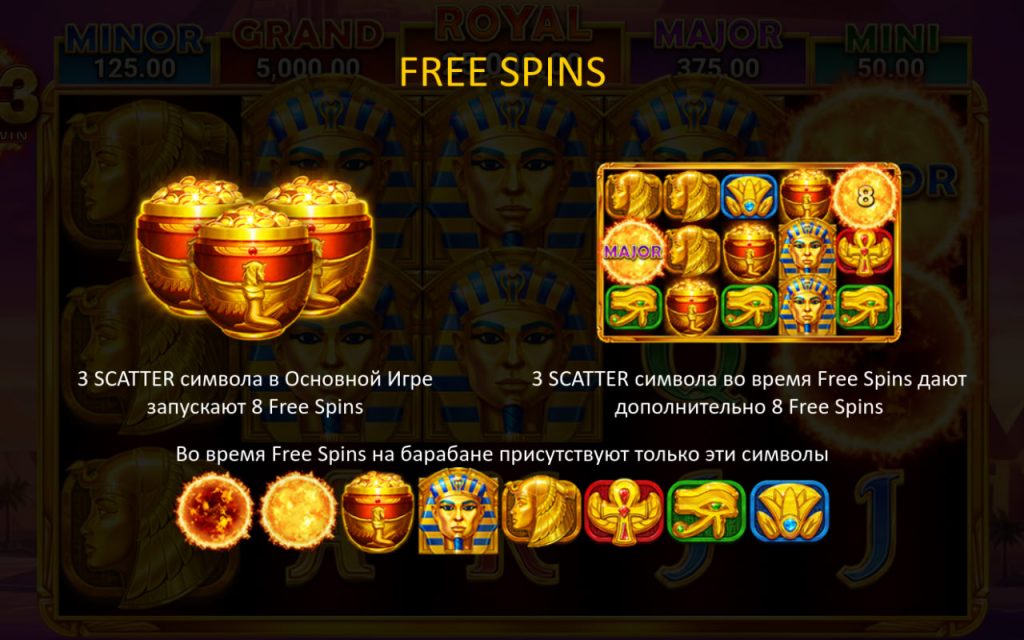Select the red winged ankh symbol
This screenshot has width=1024, height=640.
pyautogui.click(x=624, y=512)
